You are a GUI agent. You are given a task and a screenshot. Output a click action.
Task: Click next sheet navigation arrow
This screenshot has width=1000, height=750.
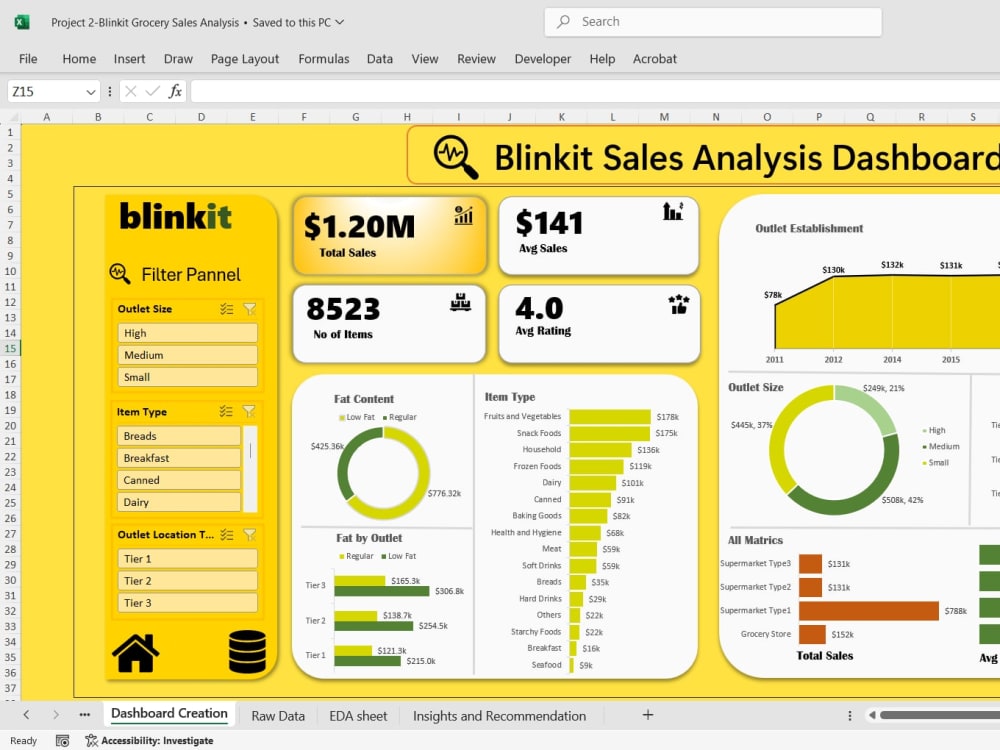(x=55, y=715)
